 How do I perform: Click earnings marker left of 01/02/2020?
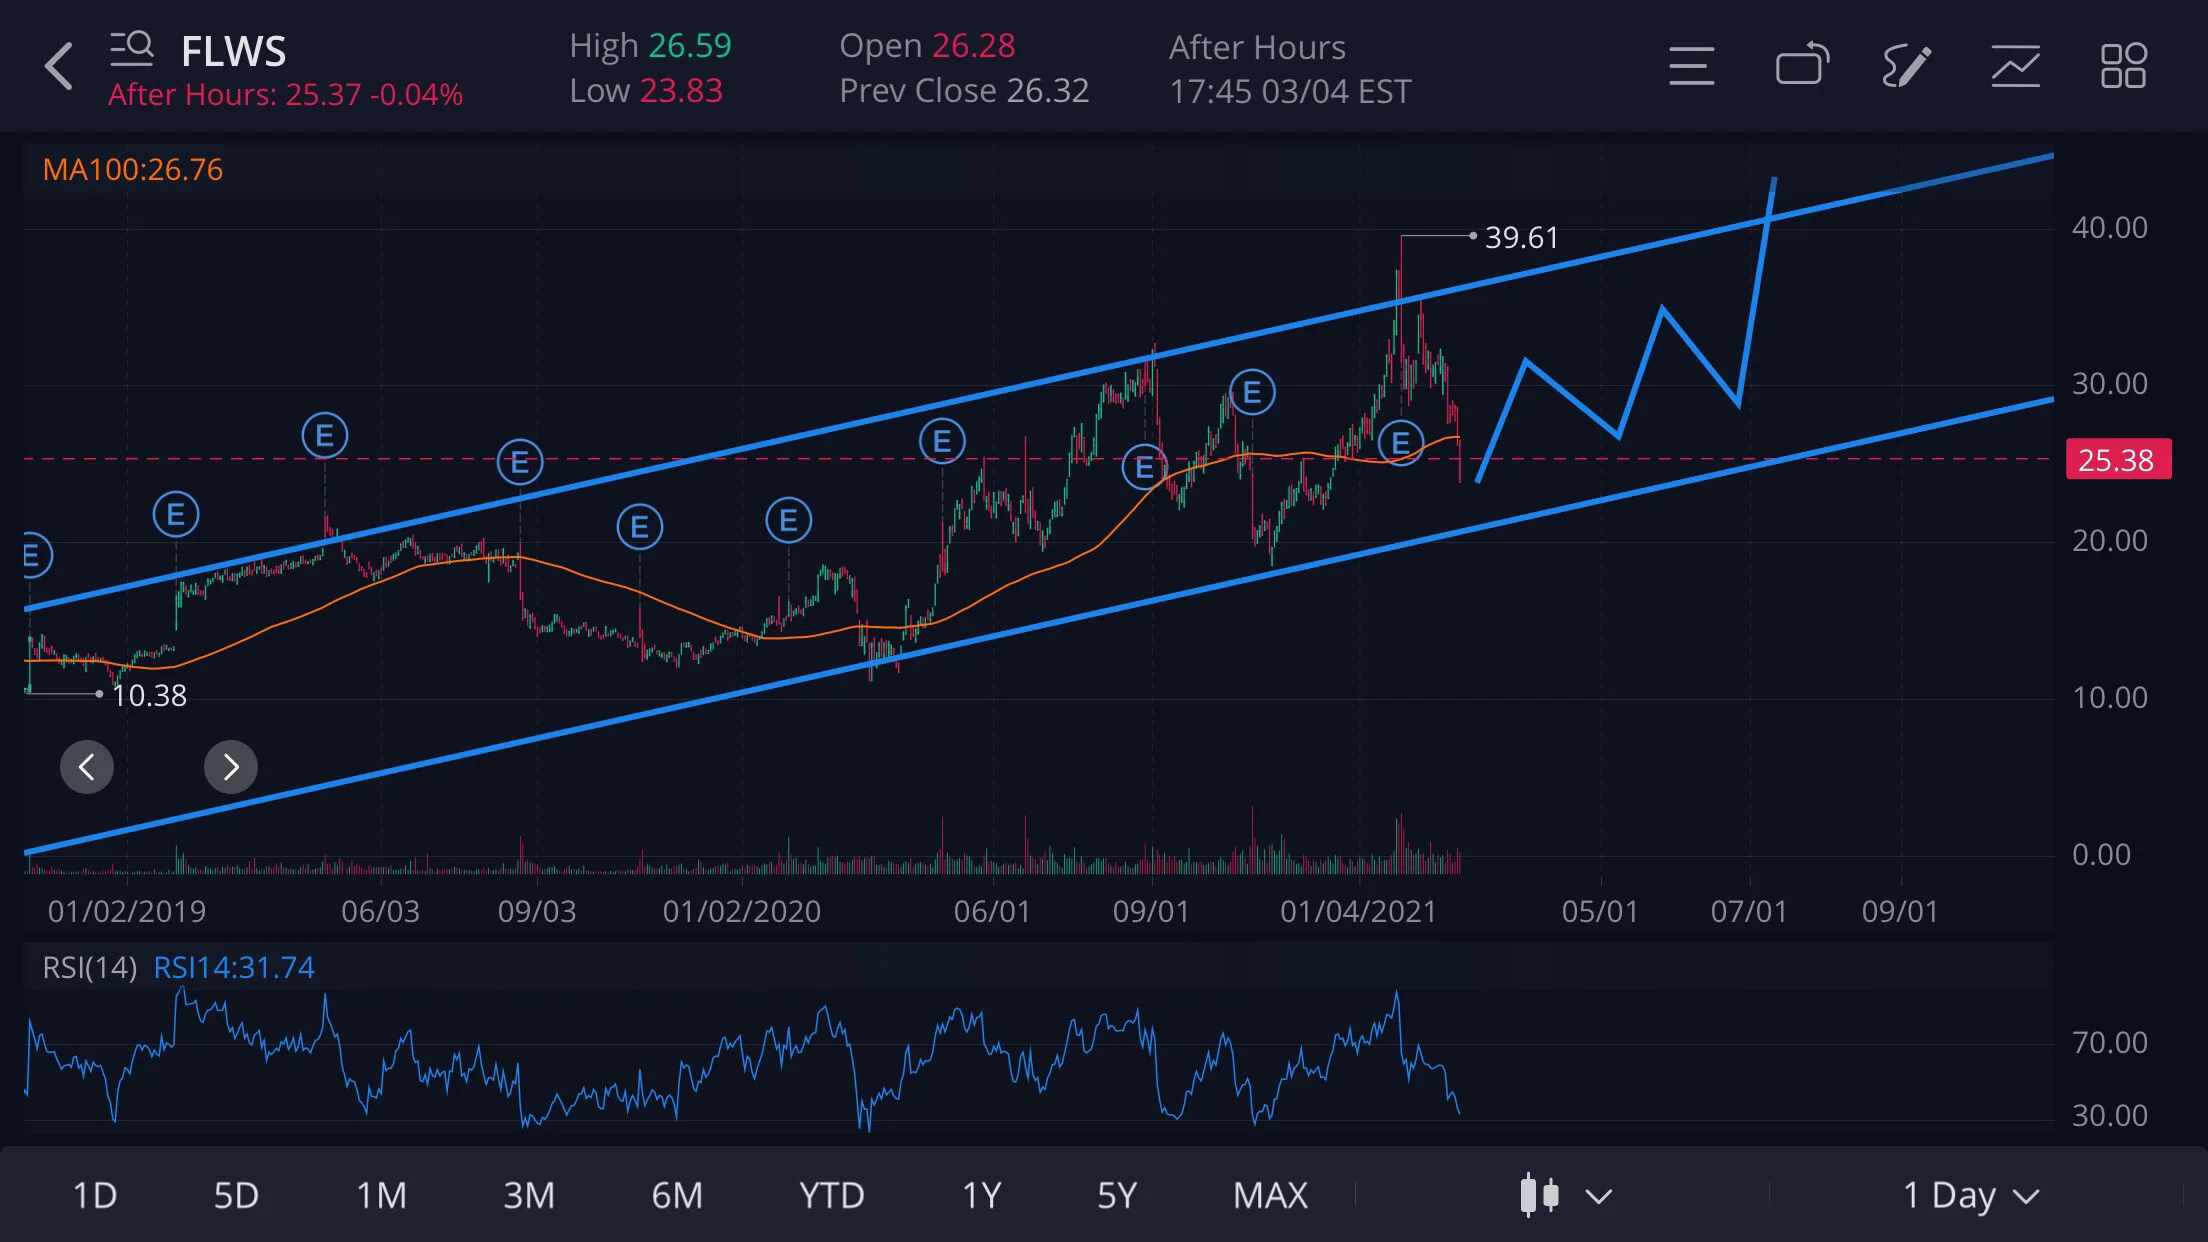tap(640, 527)
